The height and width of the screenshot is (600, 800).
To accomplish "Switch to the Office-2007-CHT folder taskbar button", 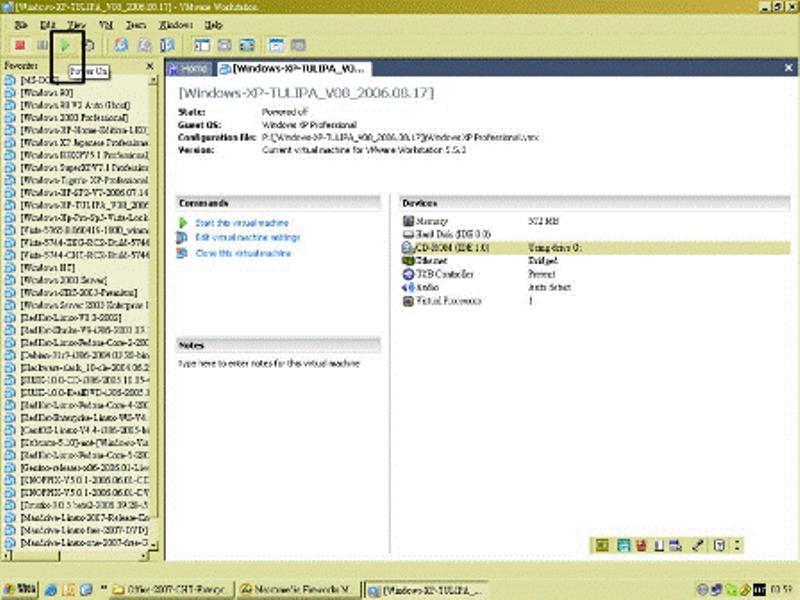I will click(172, 589).
